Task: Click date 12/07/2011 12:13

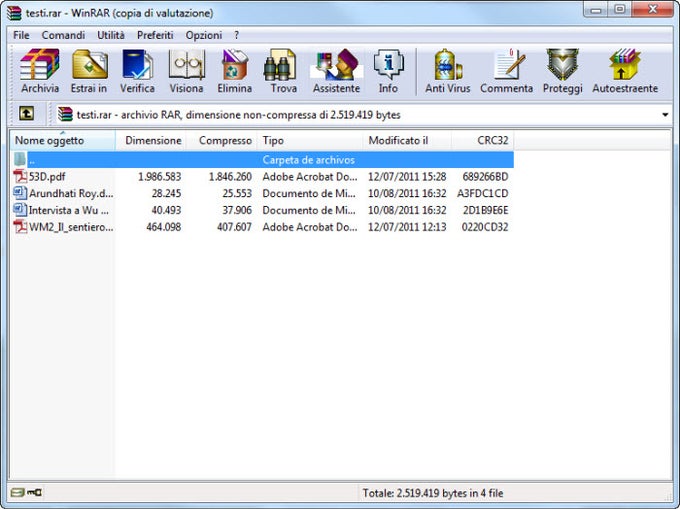Action: (x=407, y=227)
